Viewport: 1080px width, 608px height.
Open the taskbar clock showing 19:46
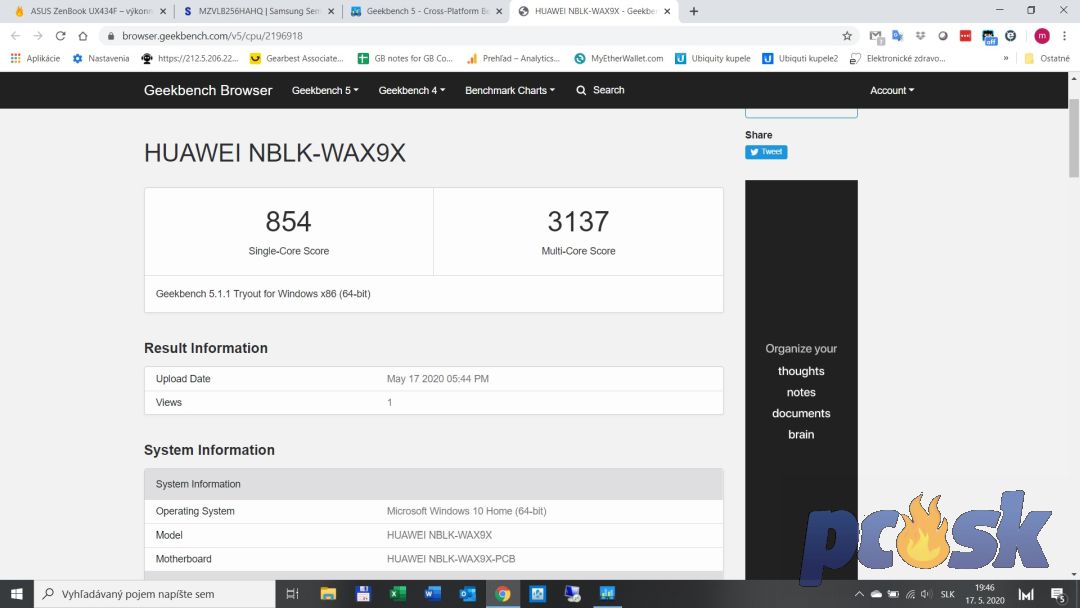[985, 594]
